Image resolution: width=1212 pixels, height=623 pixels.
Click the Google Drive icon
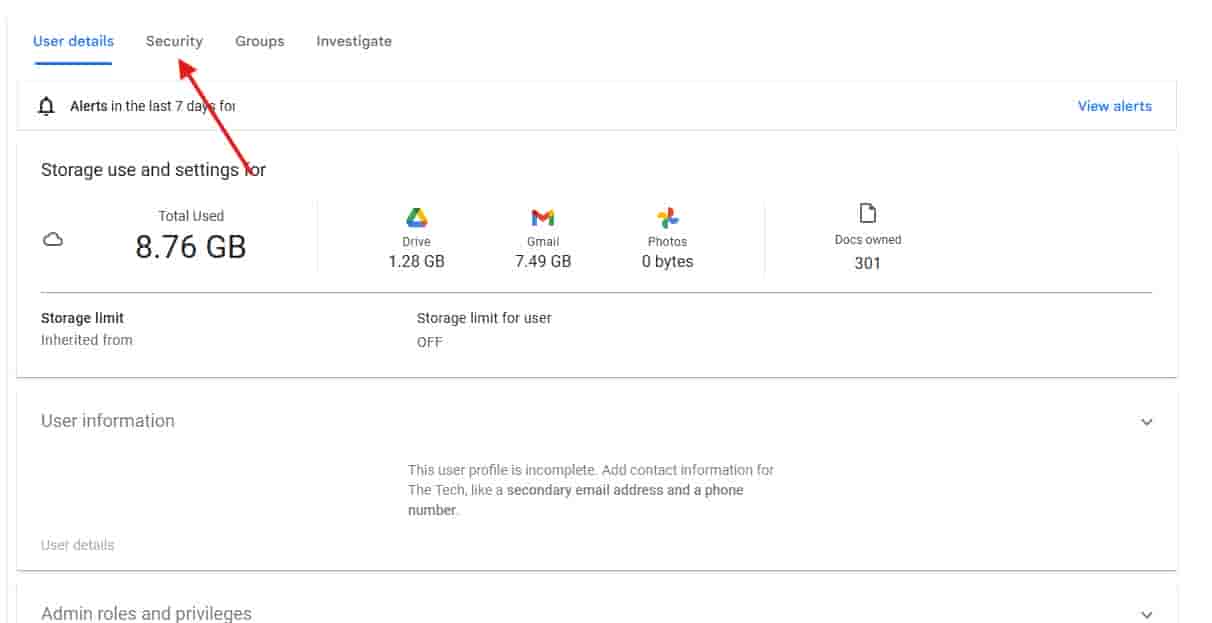[x=417, y=218]
